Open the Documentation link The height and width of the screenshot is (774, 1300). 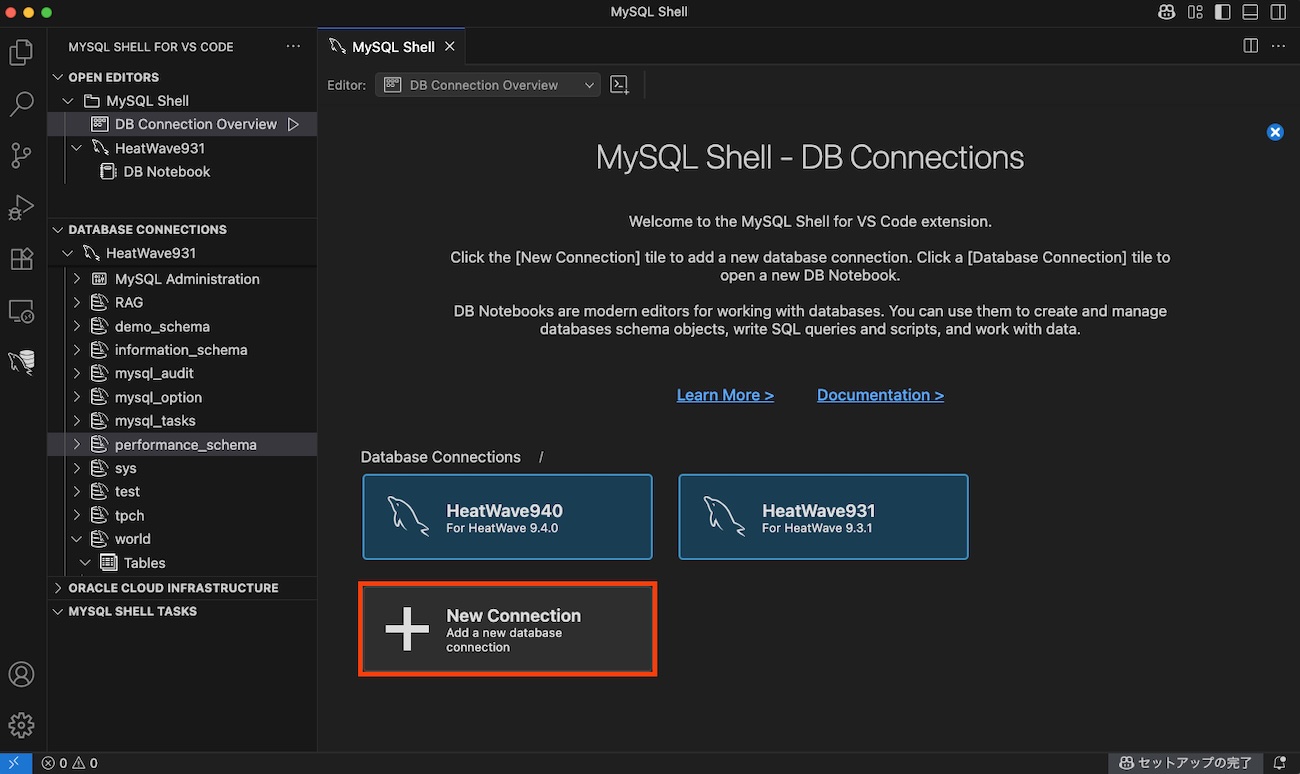coord(880,395)
